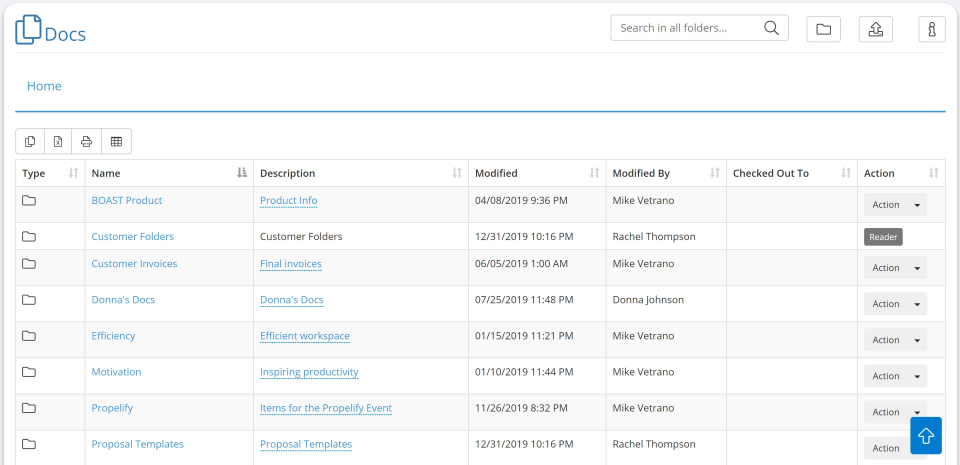
Task: Expand Action dropdown for Efficiency folder
Action: [x=917, y=340]
